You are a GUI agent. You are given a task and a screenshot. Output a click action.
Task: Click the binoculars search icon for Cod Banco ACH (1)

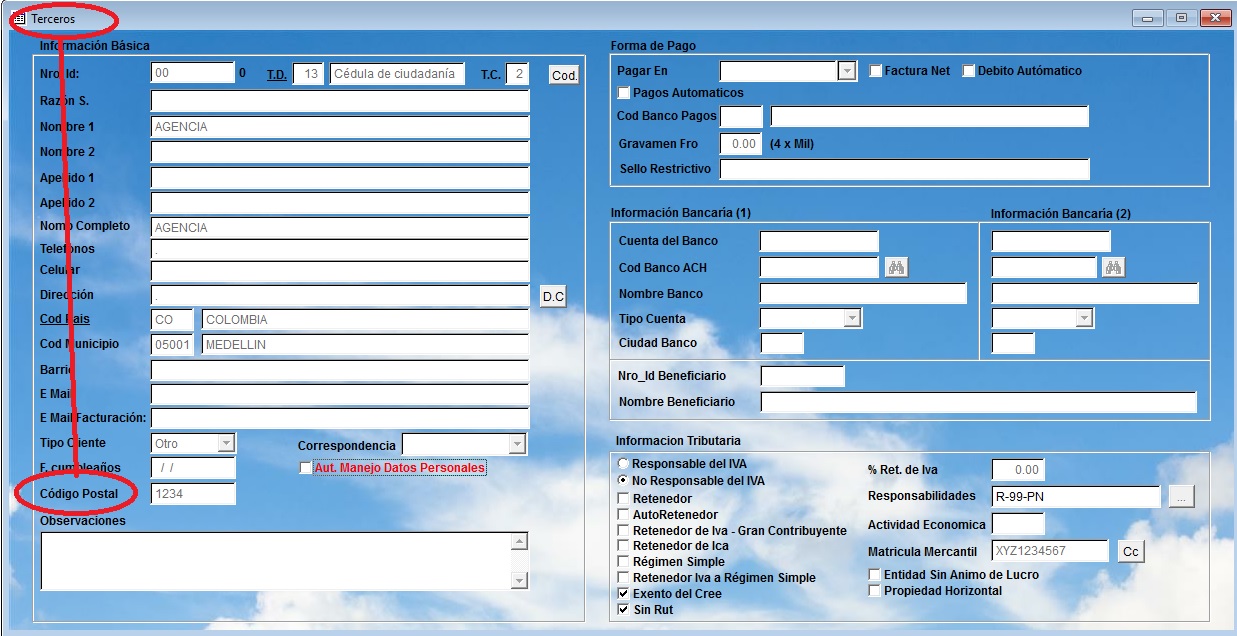click(x=897, y=267)
